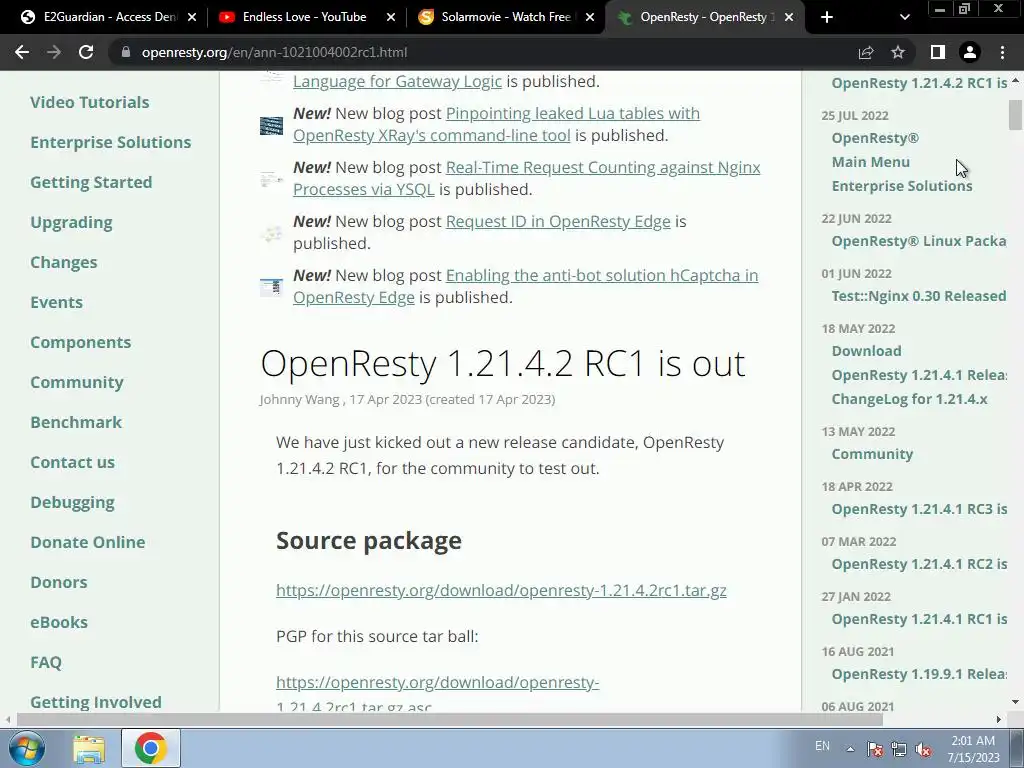Open Video Tutorials in sidebar

(89, 103)
